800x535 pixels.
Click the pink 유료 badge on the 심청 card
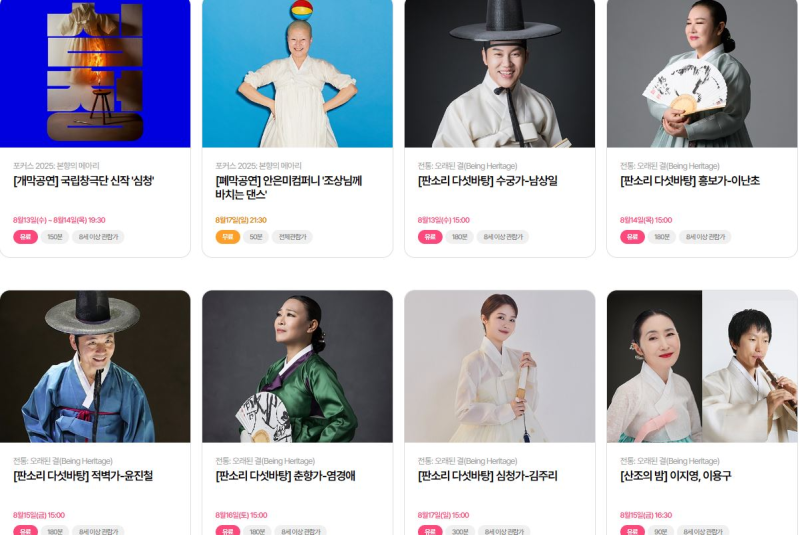click(x=26, y=237)
